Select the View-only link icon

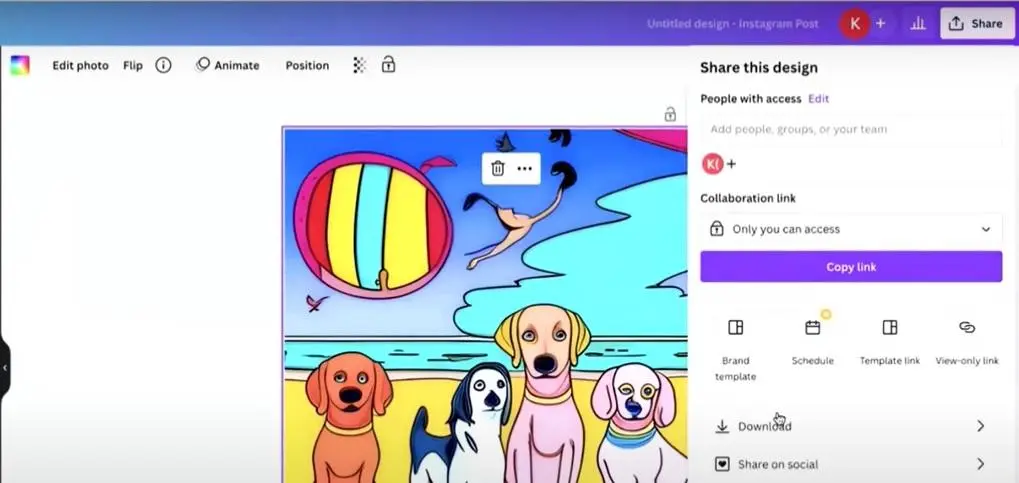[x=966, y=328]
